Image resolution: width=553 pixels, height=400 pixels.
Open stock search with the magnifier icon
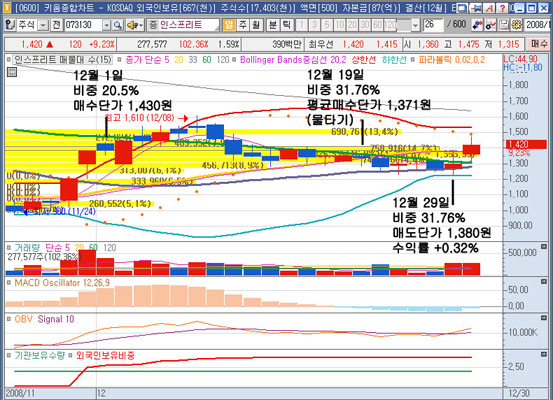coord(118,25)
